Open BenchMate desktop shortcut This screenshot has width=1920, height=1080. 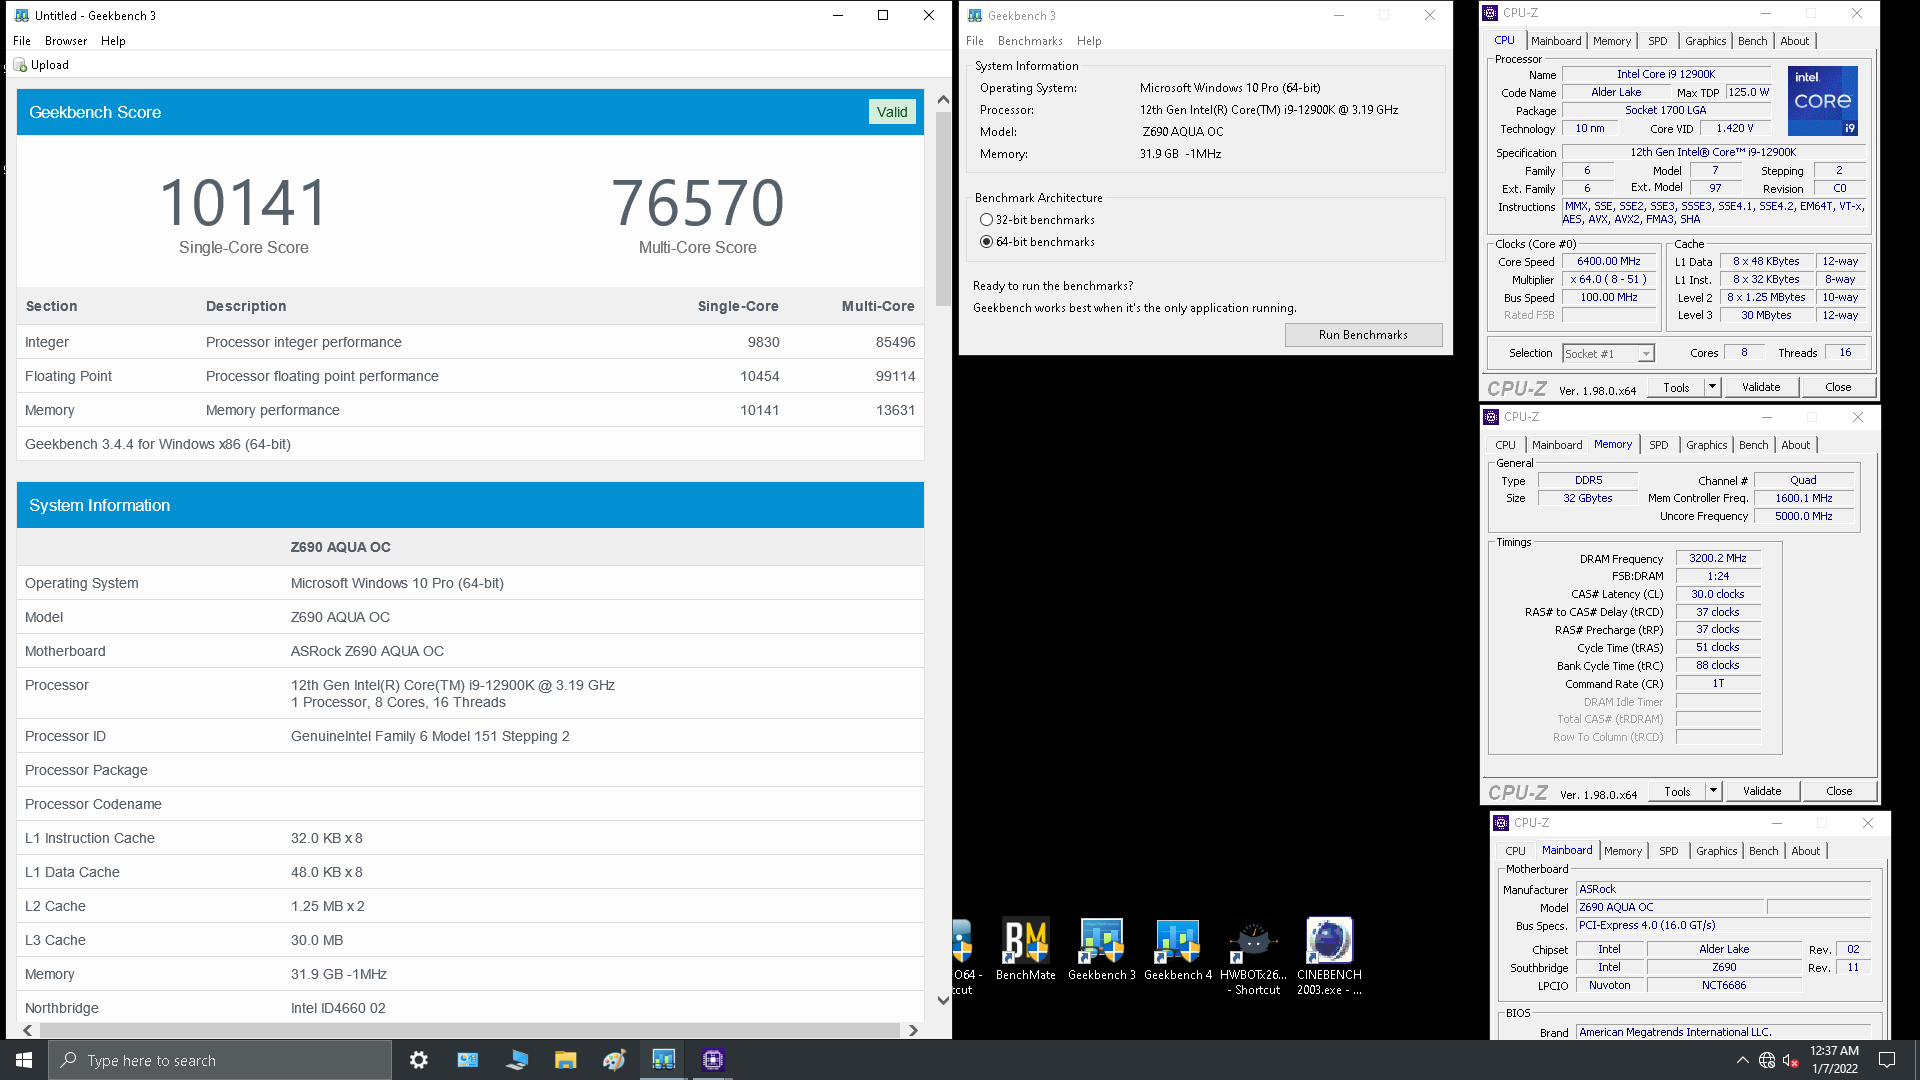[1026, 950]
